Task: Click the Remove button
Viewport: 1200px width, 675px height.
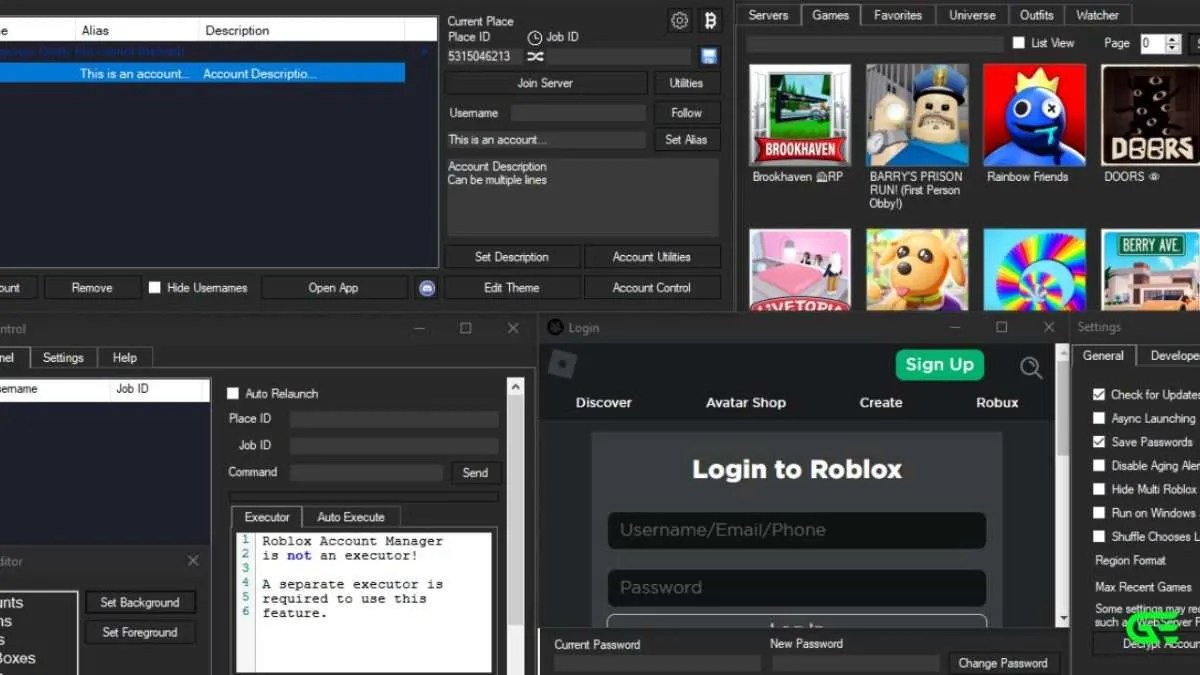Action: (92, 287)
